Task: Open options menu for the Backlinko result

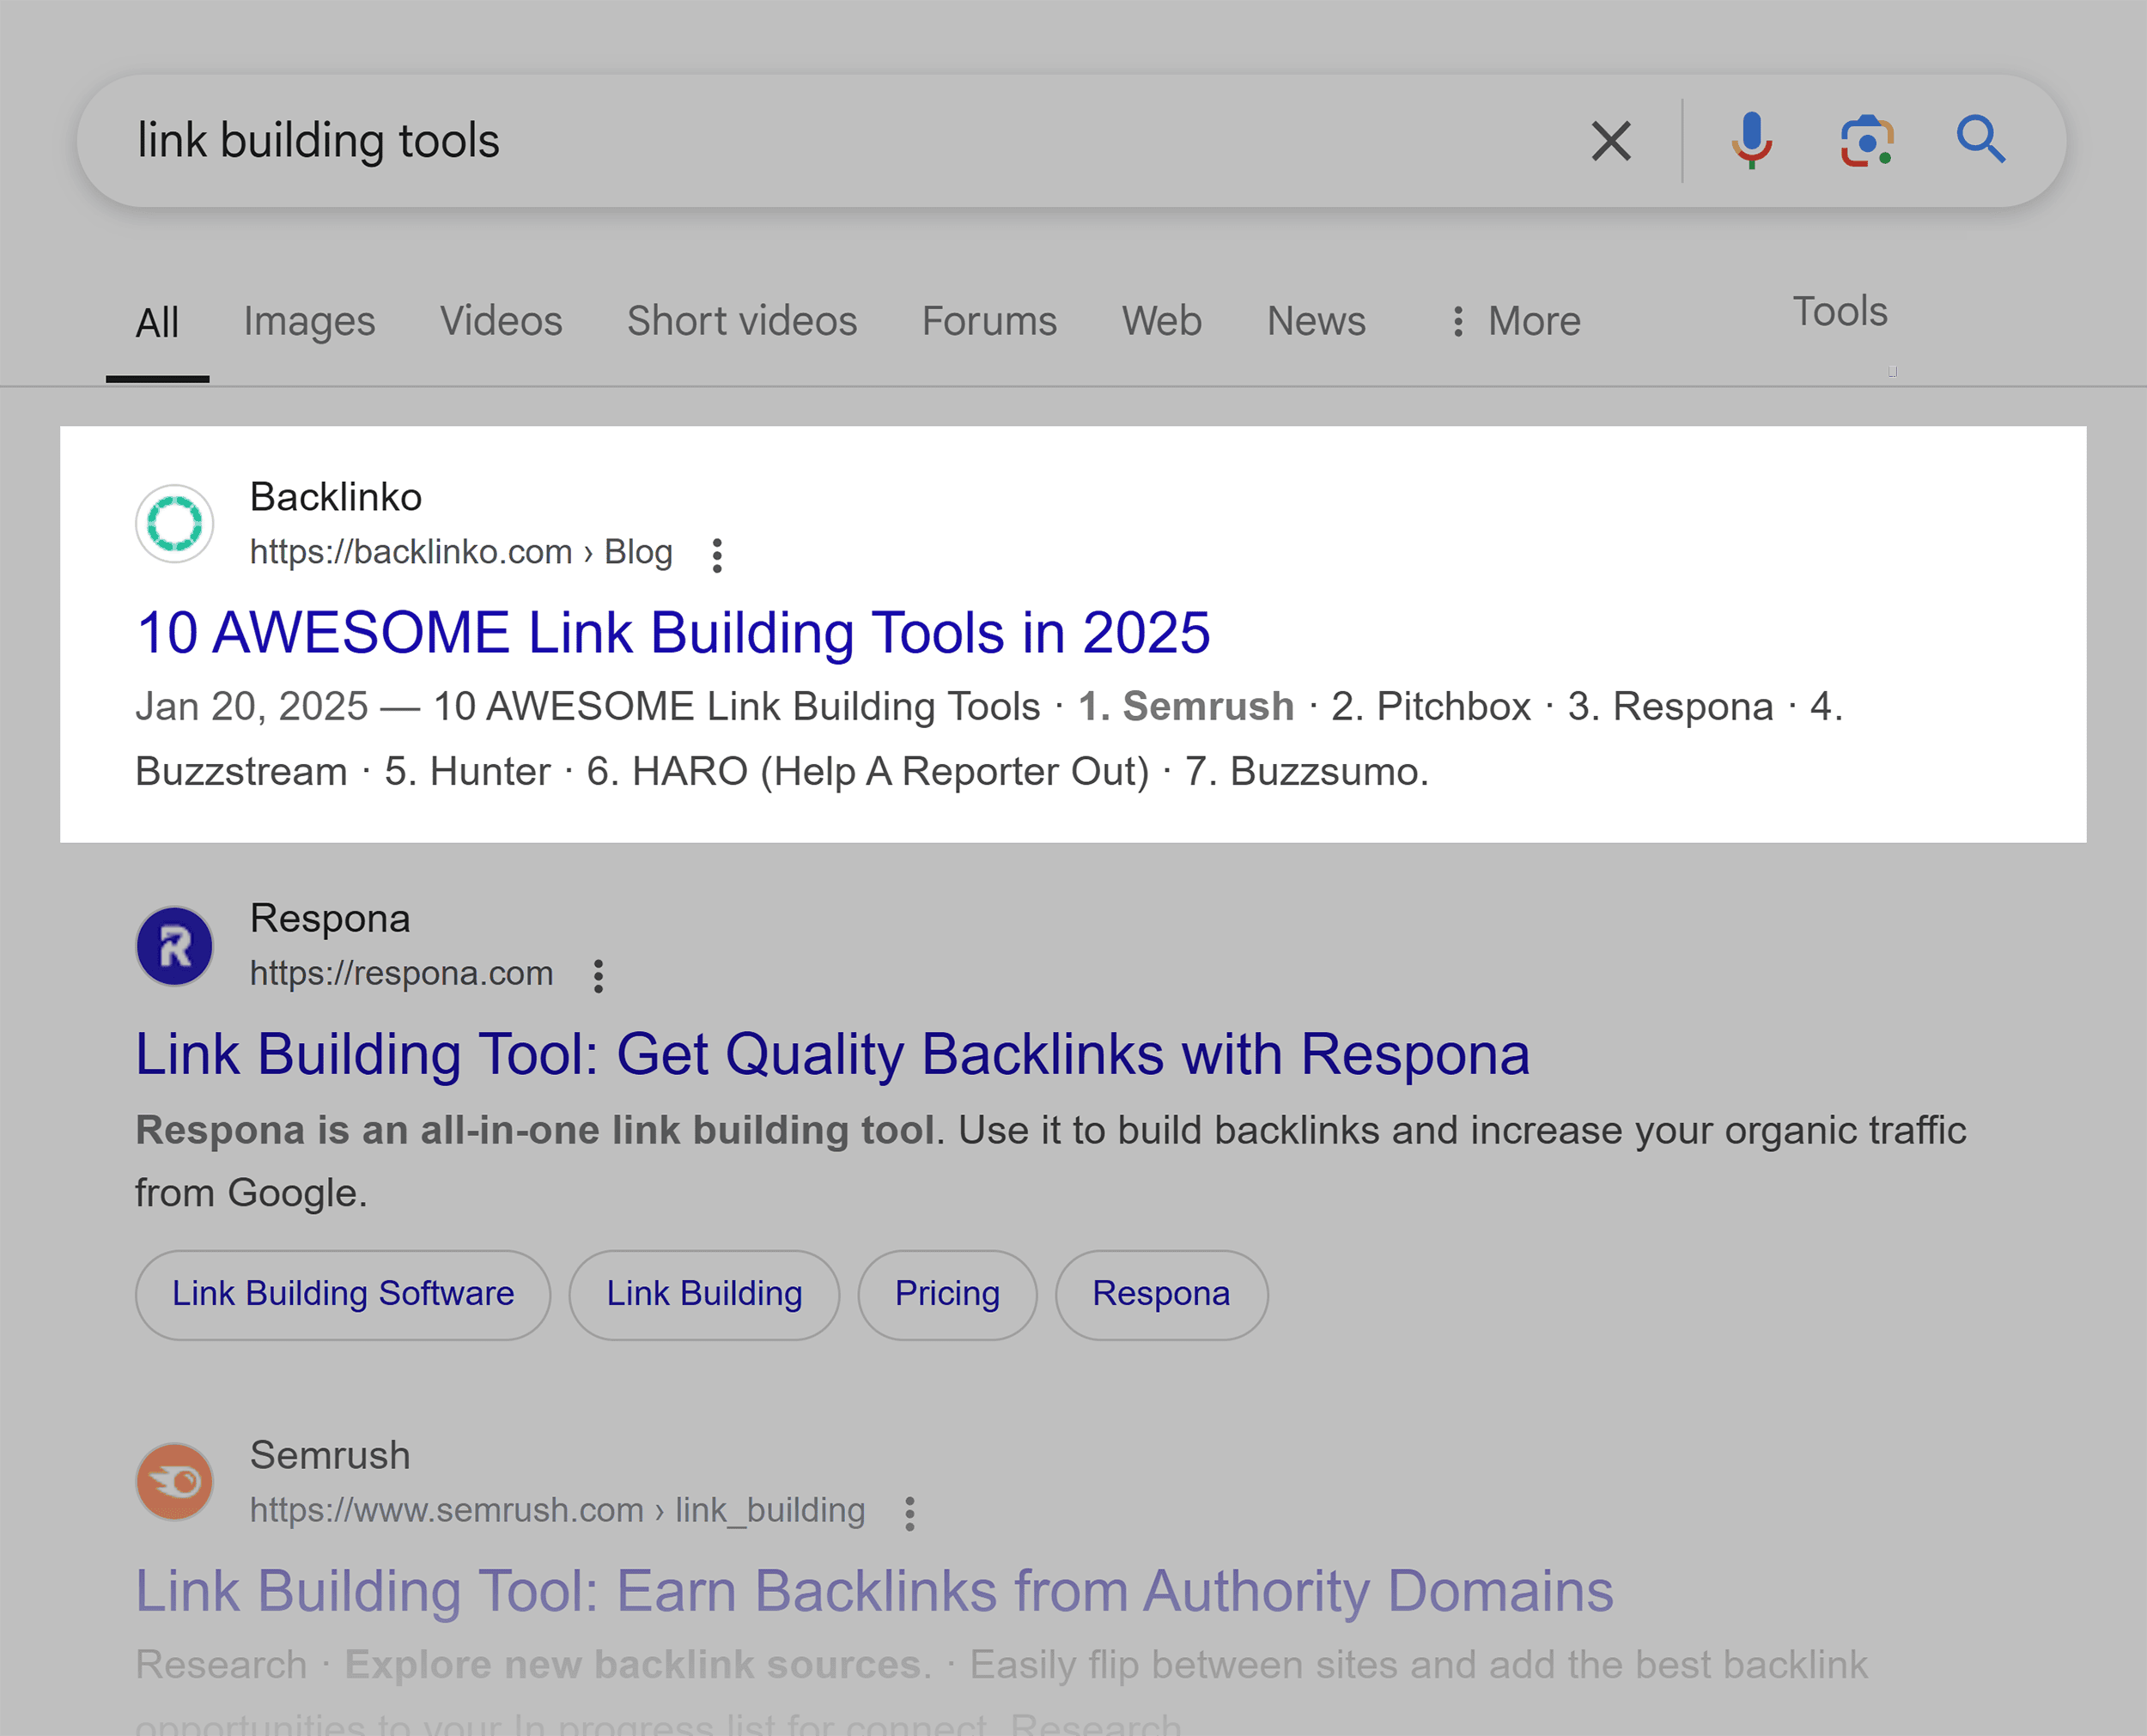Action: (x=717, y=555)
